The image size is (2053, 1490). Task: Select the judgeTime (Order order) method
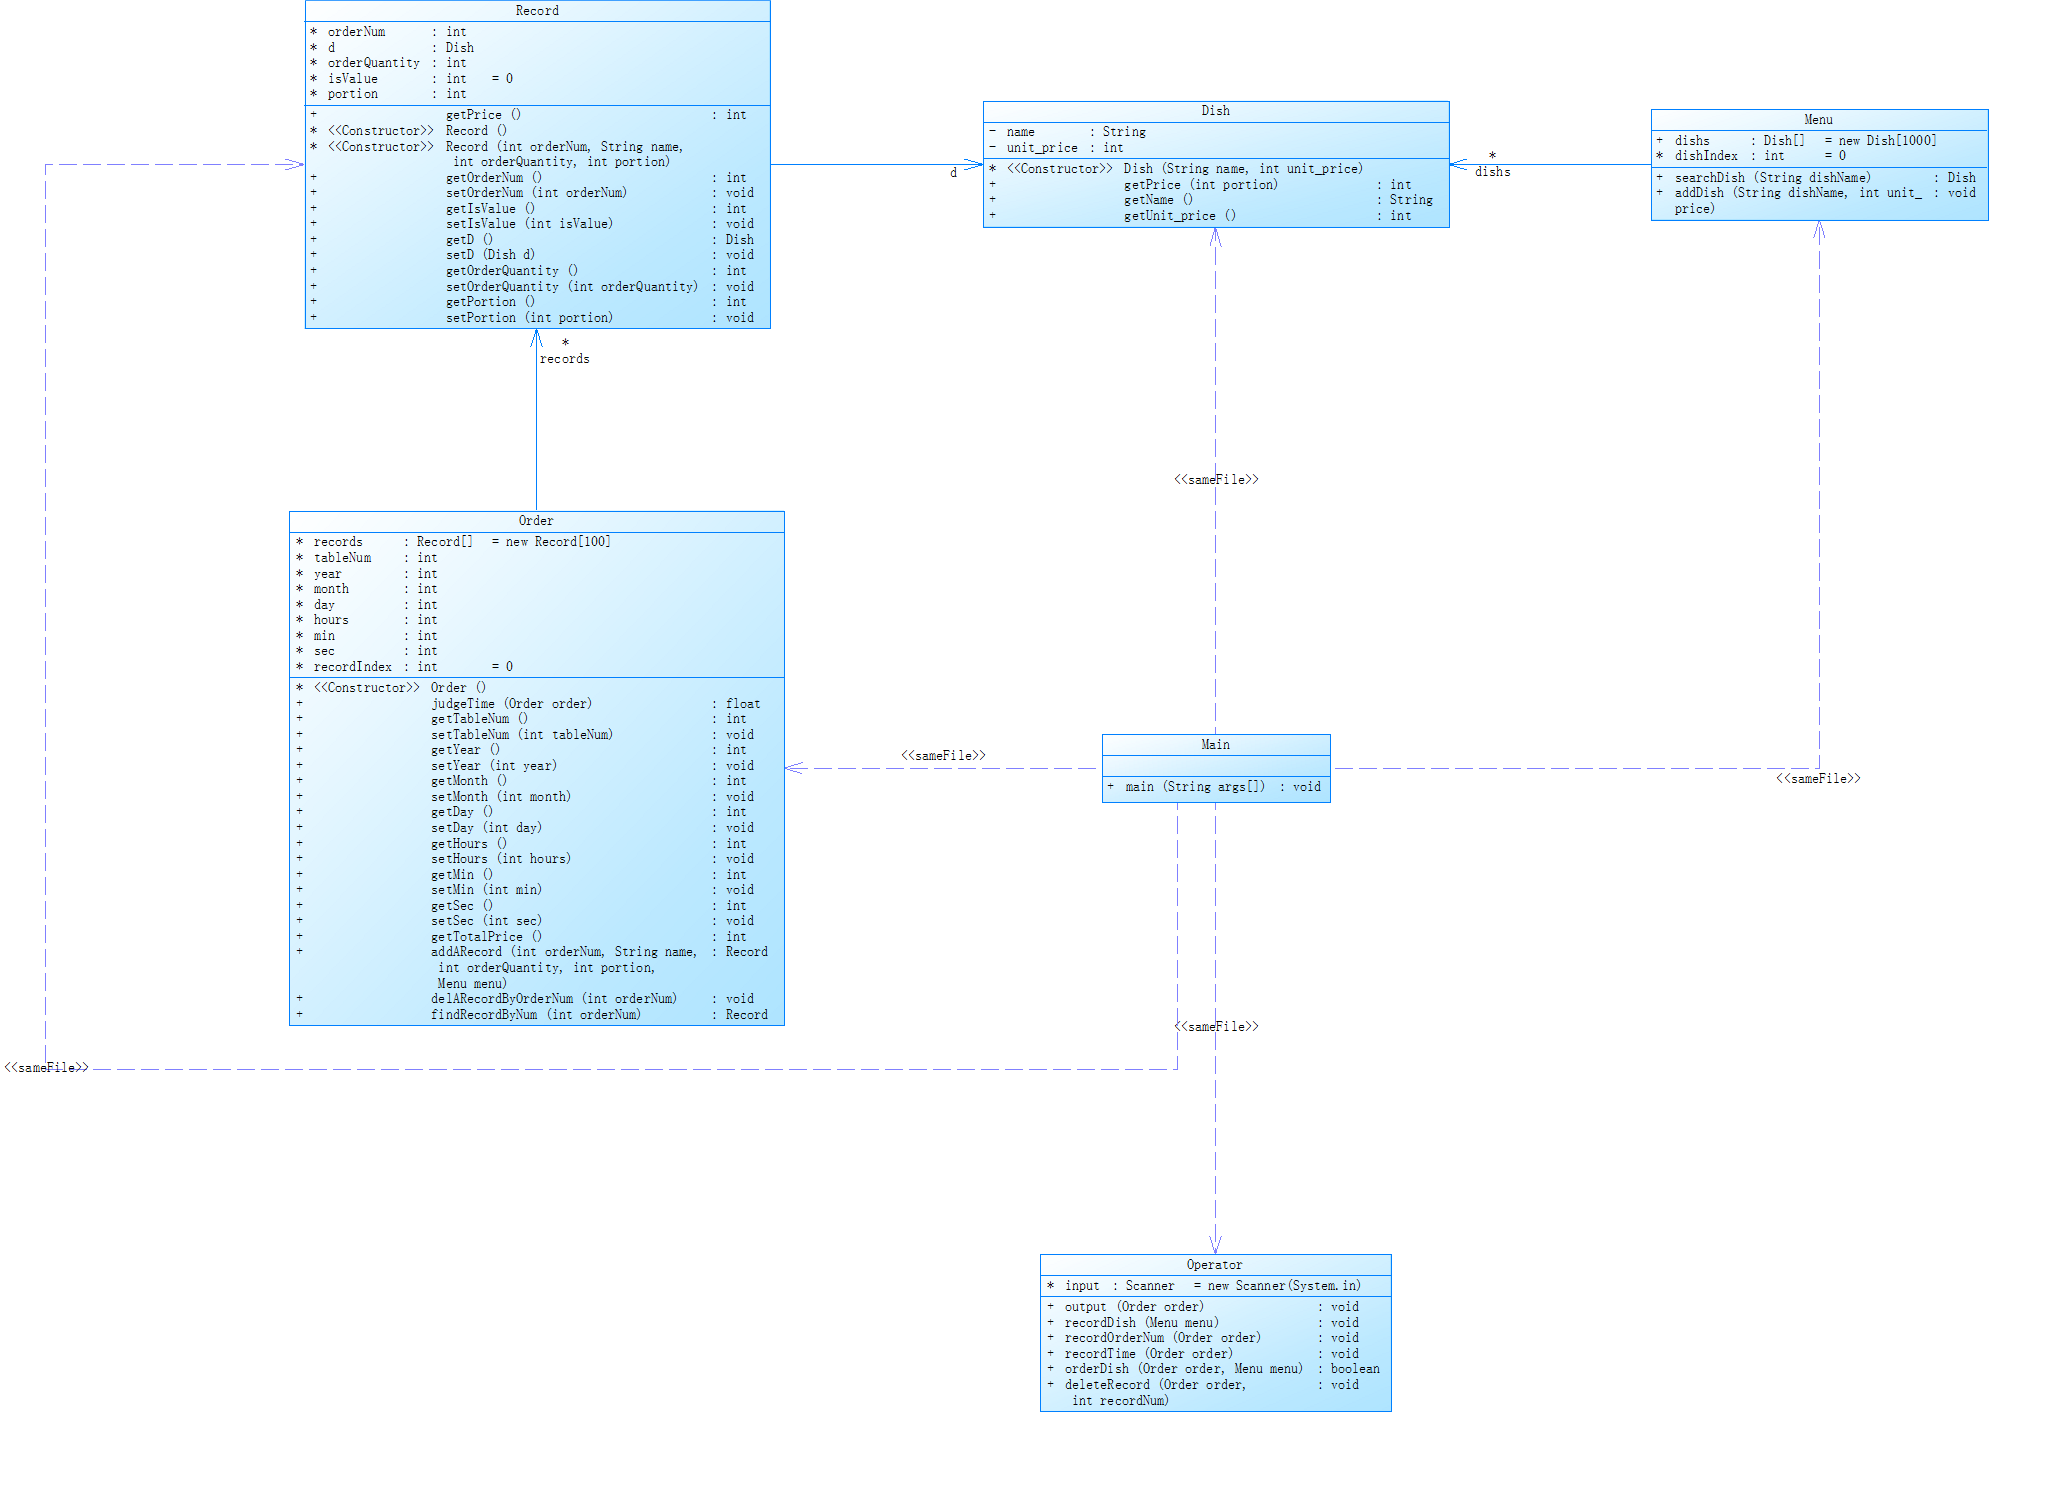[511, 704]
